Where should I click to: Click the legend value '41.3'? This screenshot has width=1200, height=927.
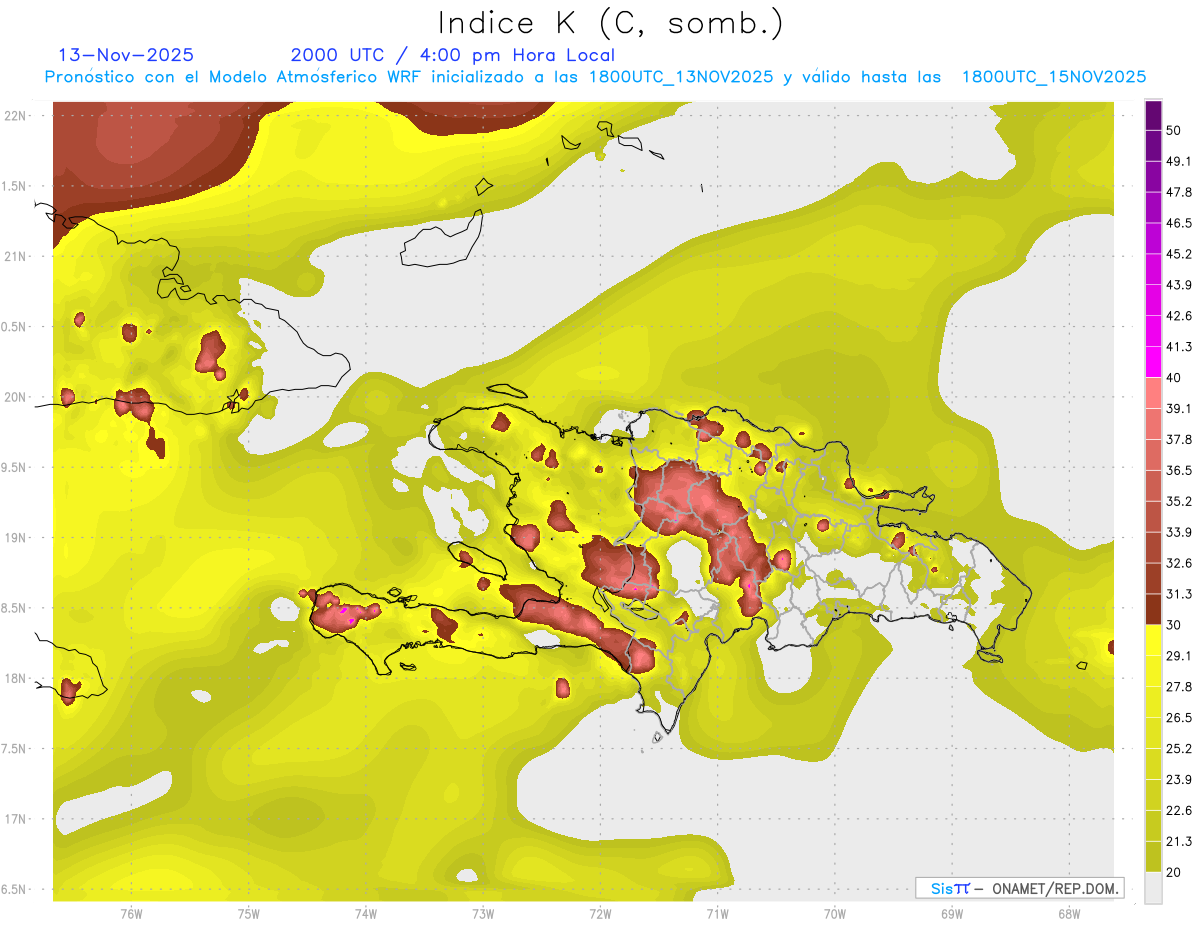1179,347
